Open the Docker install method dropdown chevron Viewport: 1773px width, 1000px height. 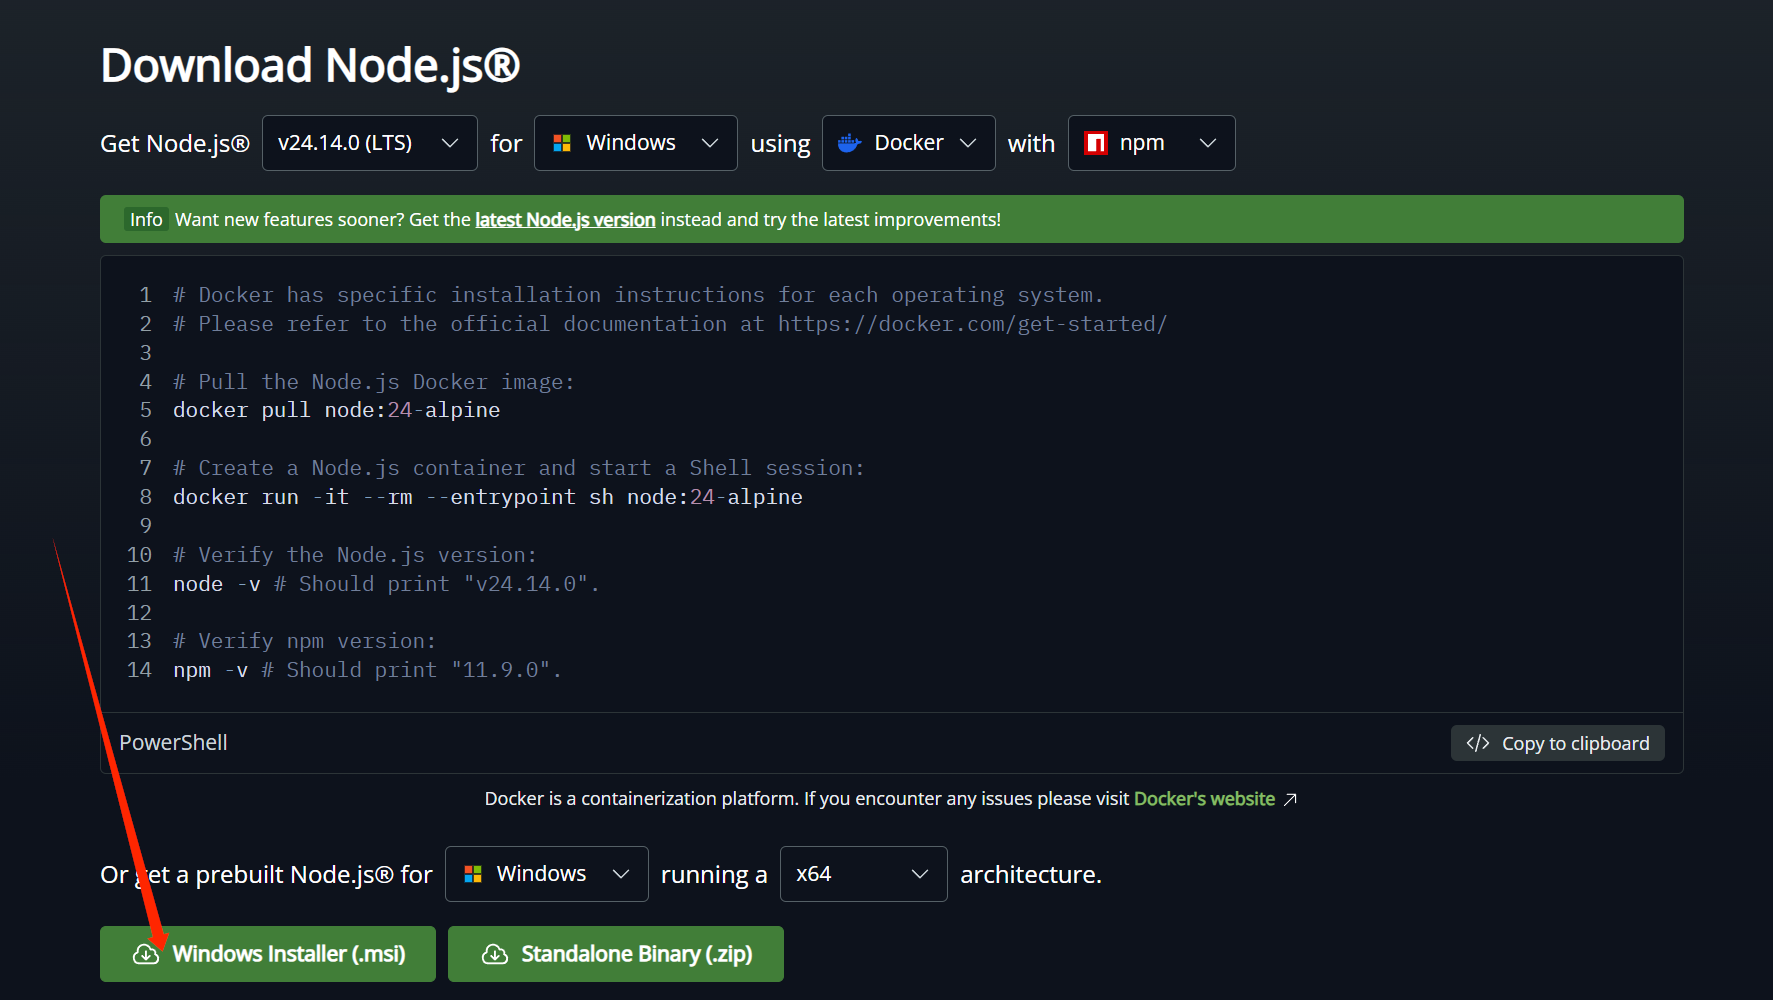tap(968, 143)
